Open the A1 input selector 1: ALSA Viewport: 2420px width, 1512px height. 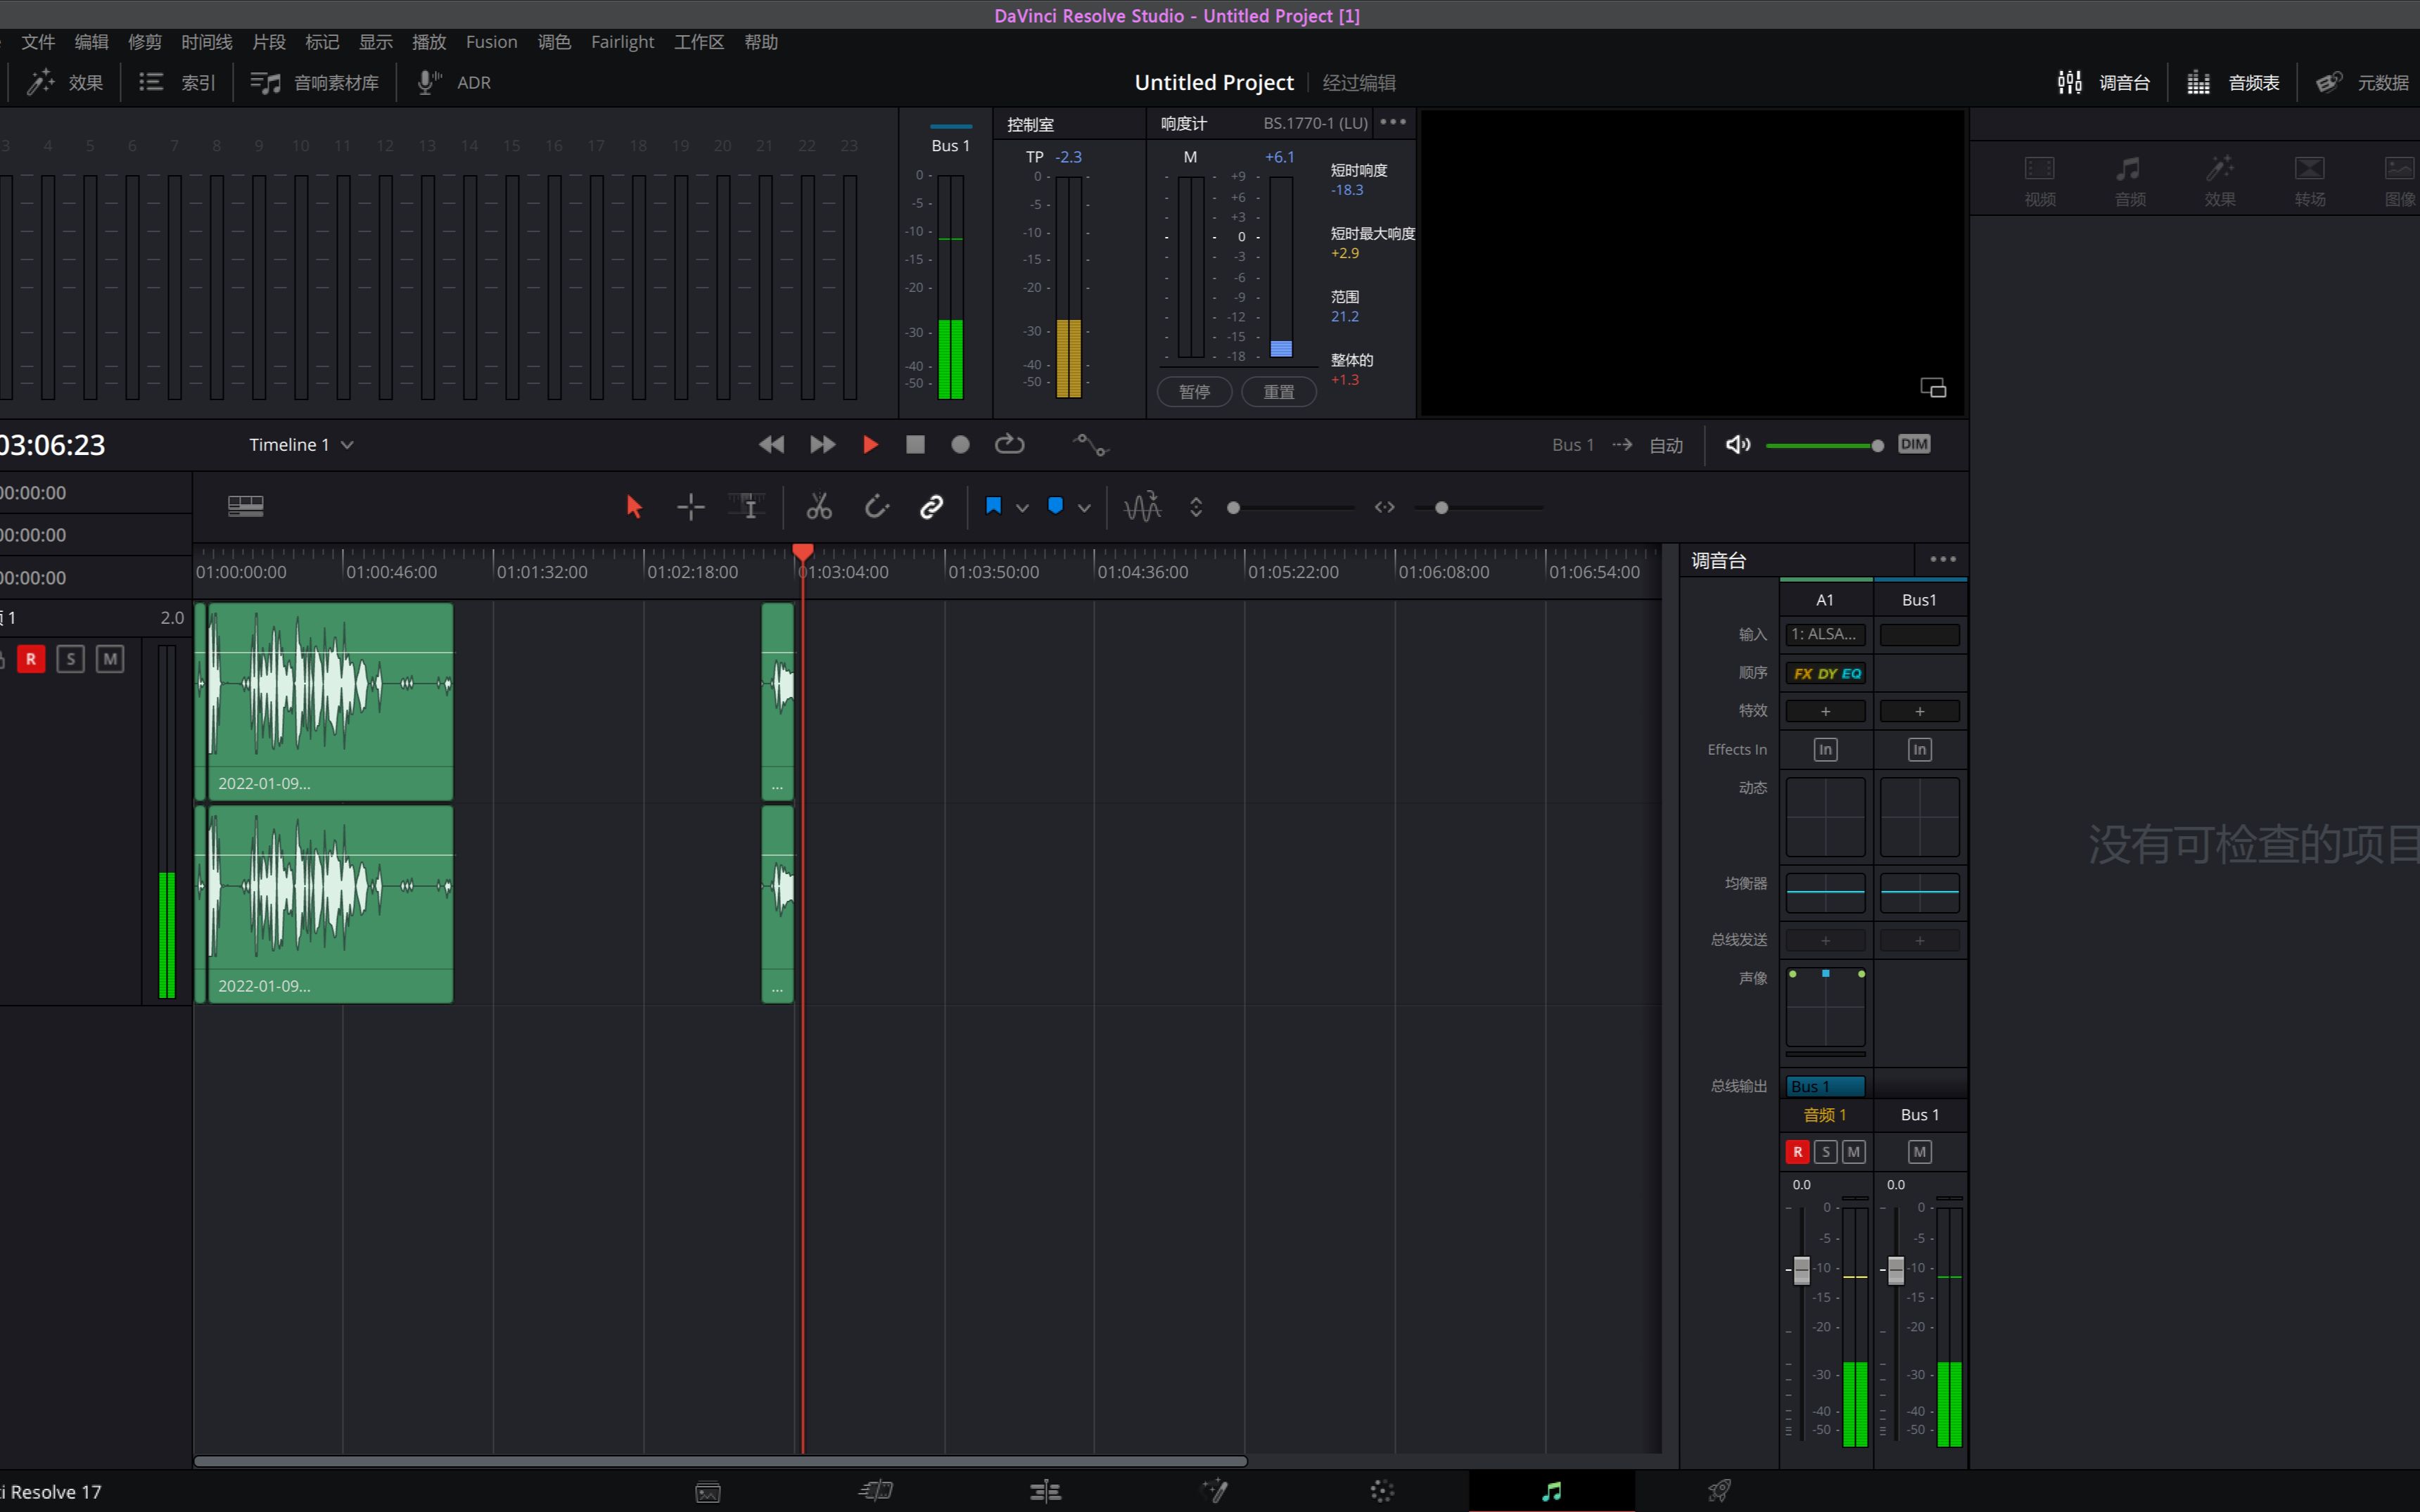[1825, 634]
